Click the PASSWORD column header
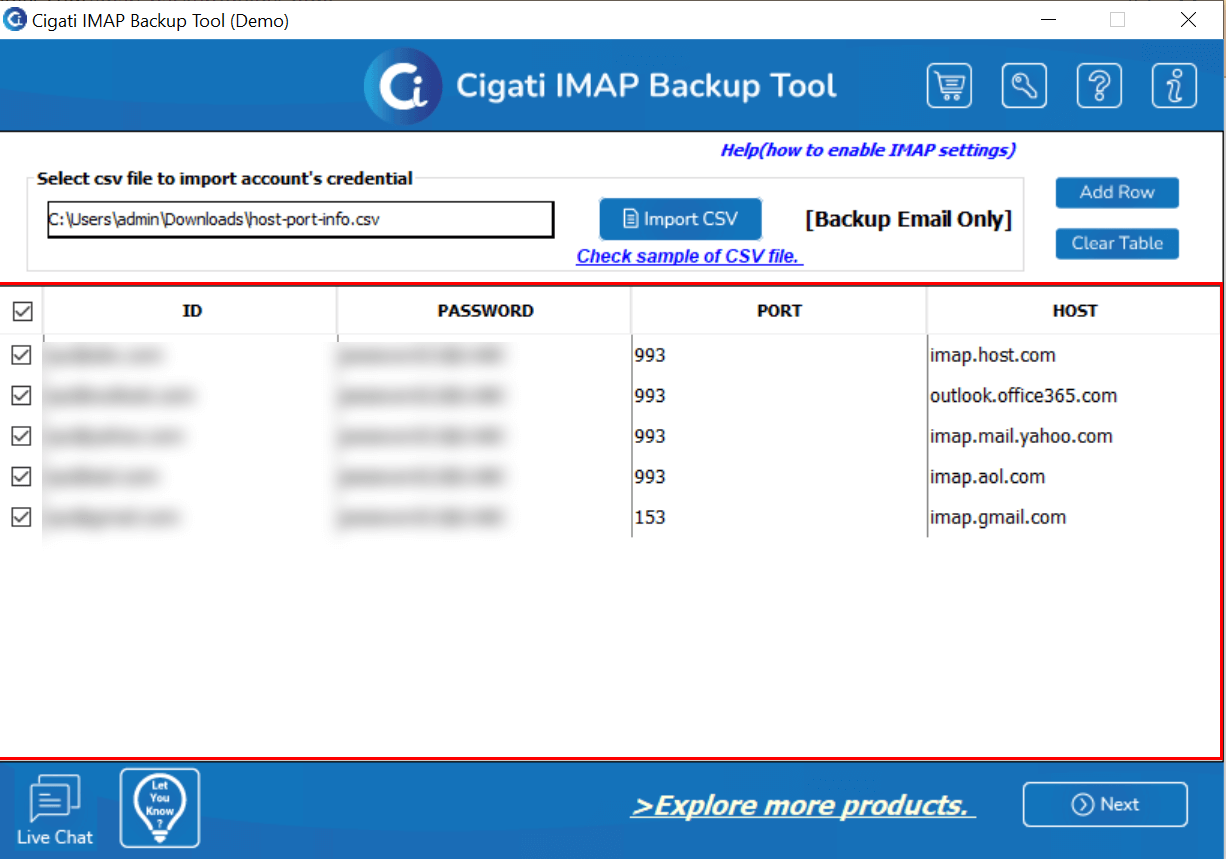 [485, 311]
